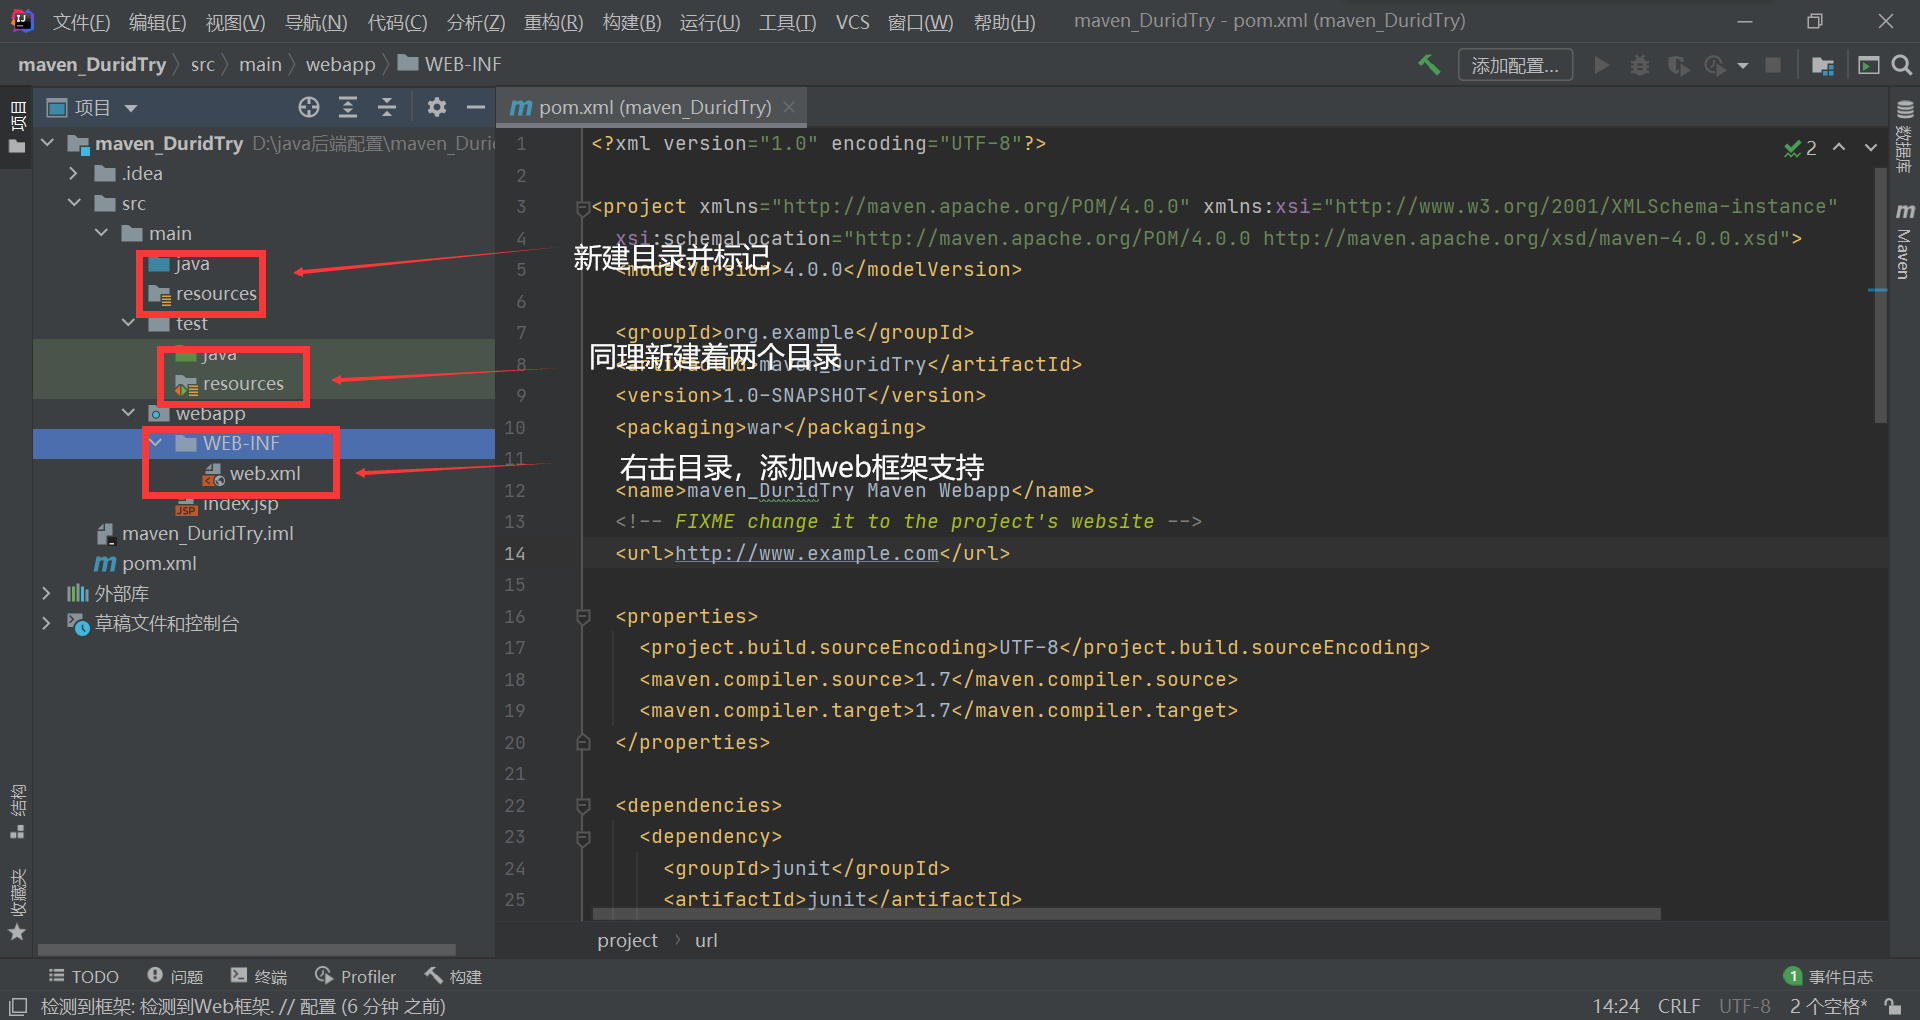
Task: Click the Stop square icon
Action: pos(1773,65)
